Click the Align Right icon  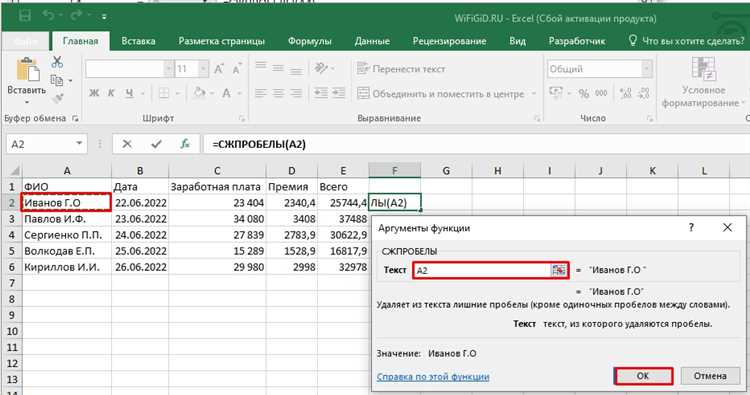tap(296, 93)
